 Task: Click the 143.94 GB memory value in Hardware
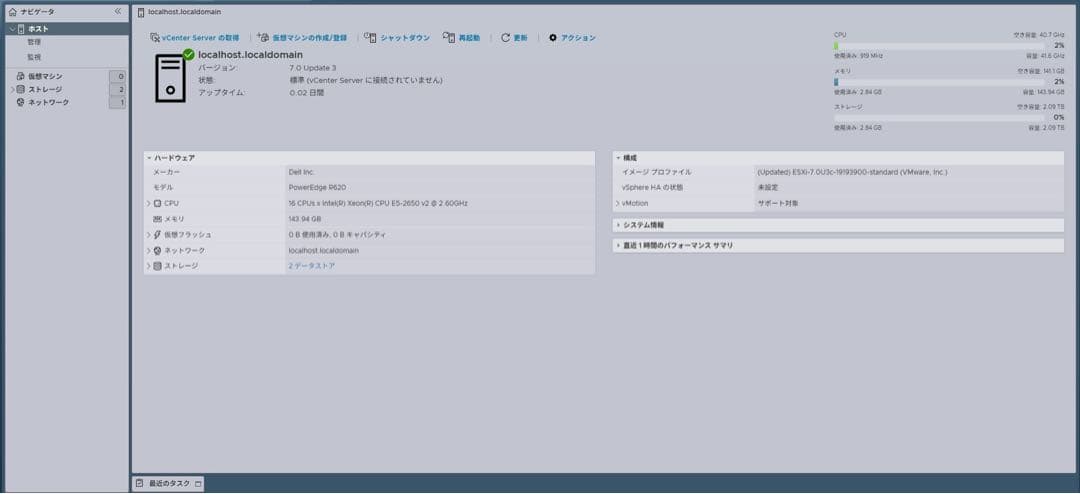(x=305, y=219)
